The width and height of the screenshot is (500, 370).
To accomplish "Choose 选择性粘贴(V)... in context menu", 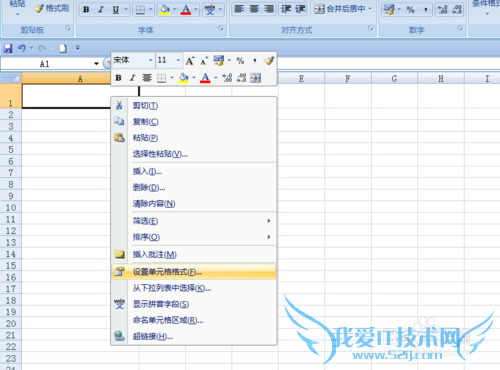I will (x=194, y=154).
